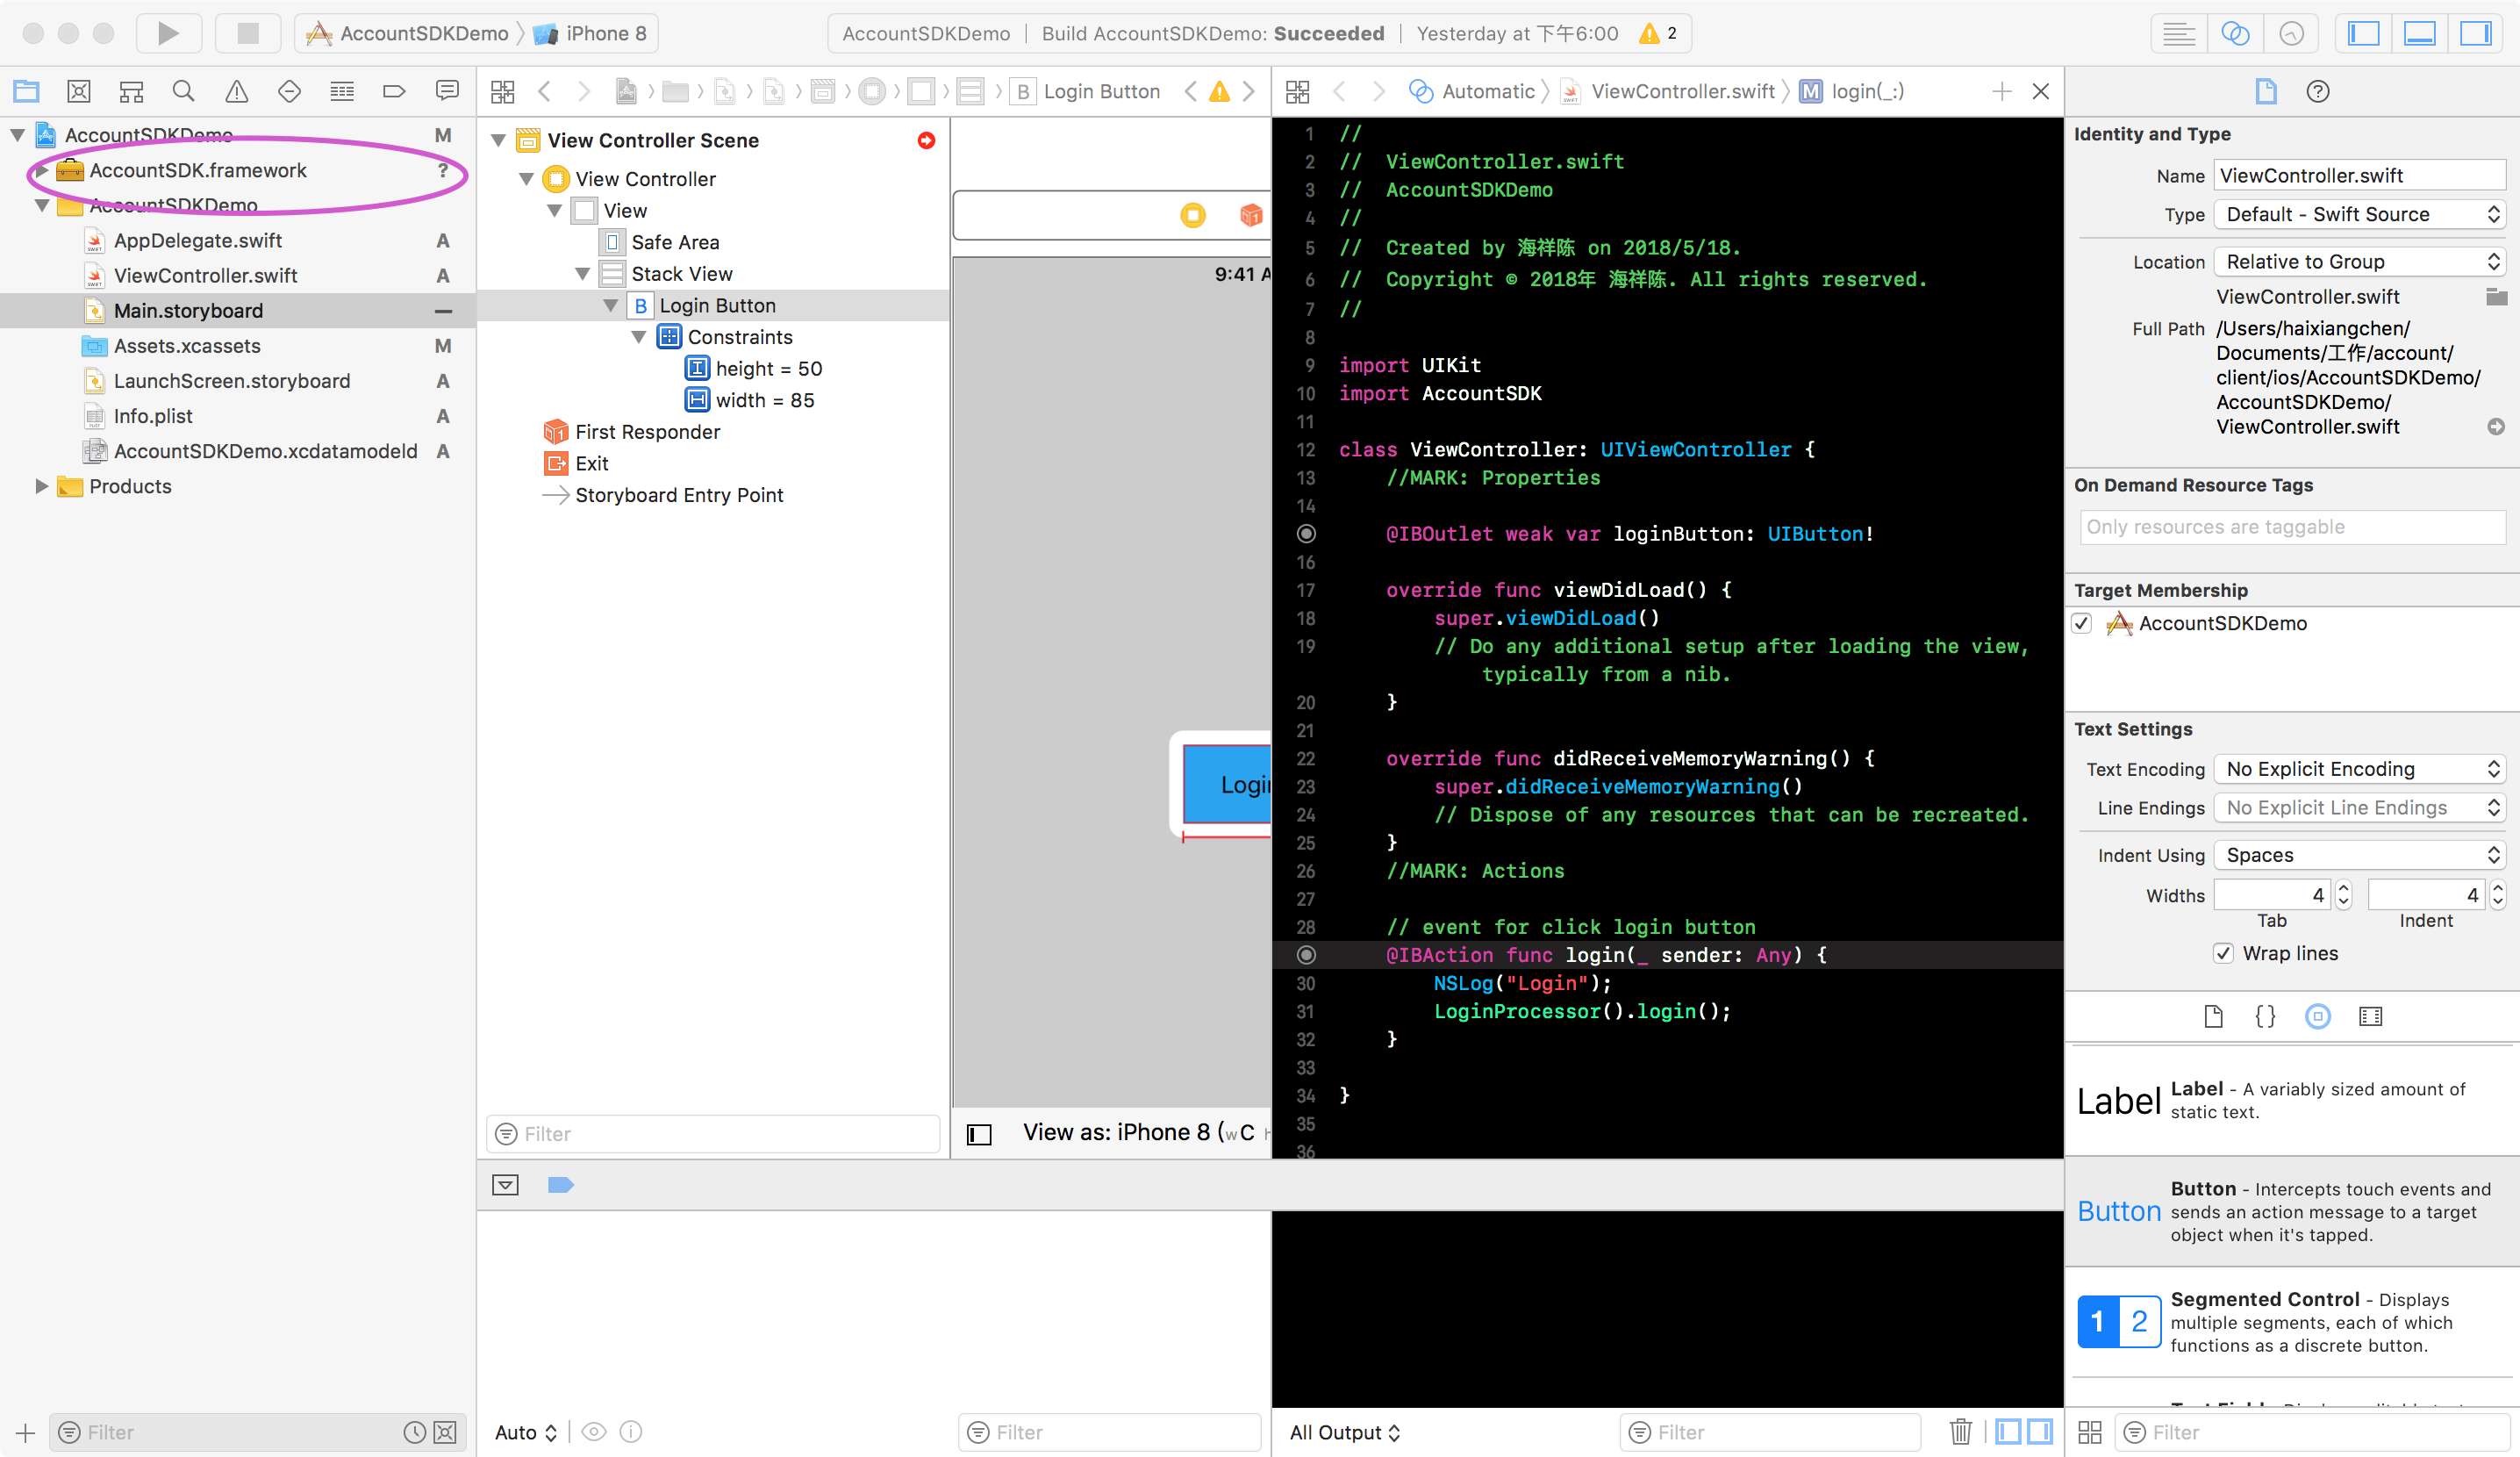The image size is (2520, 1457).
Task: Click the warning count in the activity bar
Action: tap(1657, 33)
